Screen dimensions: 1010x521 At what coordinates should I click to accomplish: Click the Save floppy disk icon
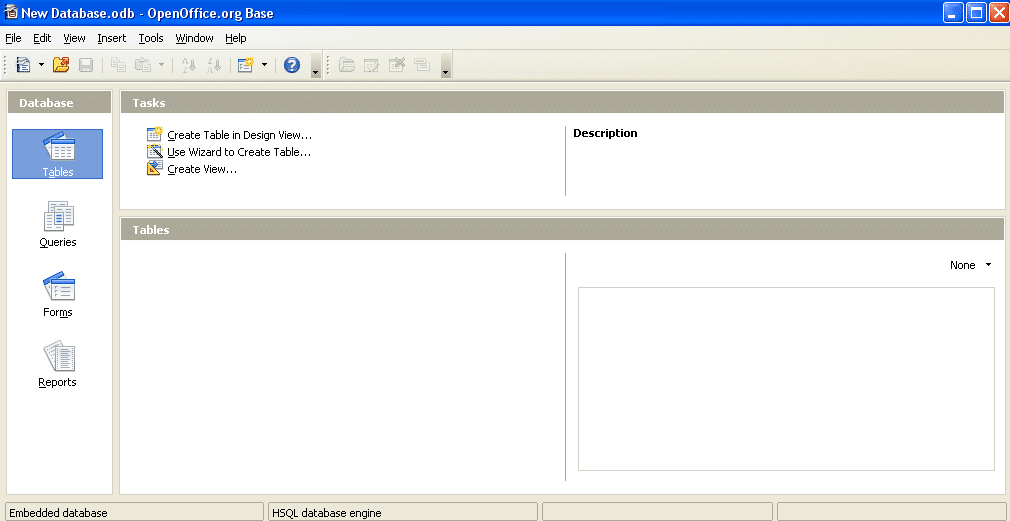[x=86, y=64]
